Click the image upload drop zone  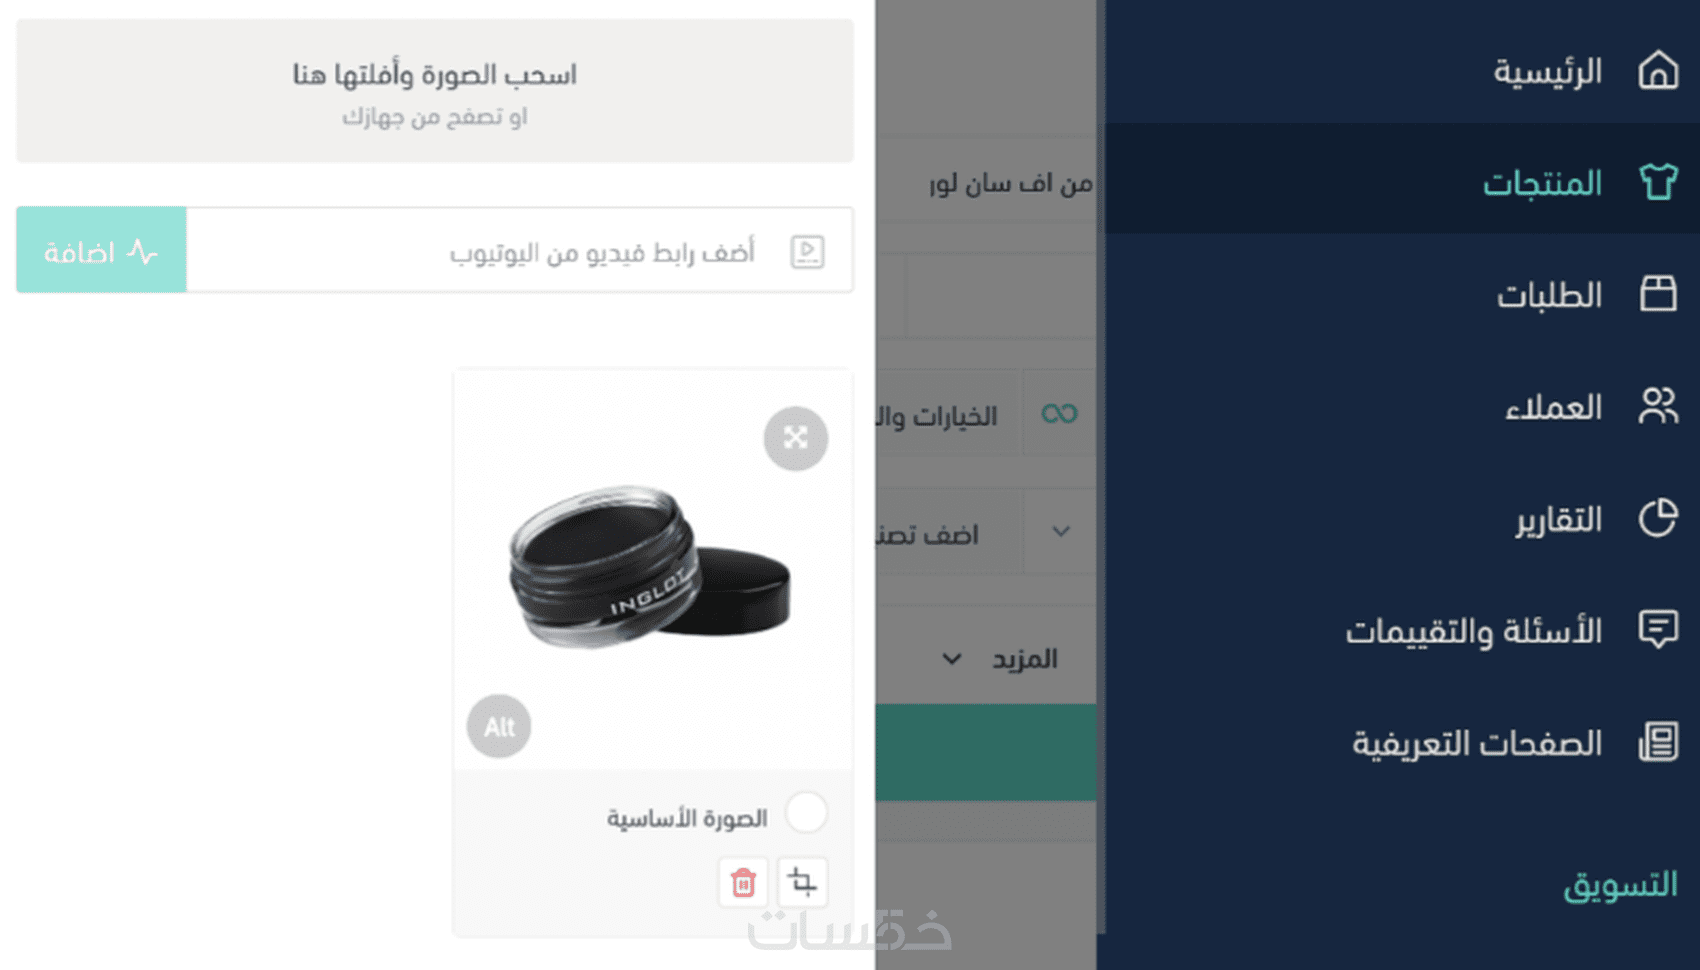click(435, 91)
